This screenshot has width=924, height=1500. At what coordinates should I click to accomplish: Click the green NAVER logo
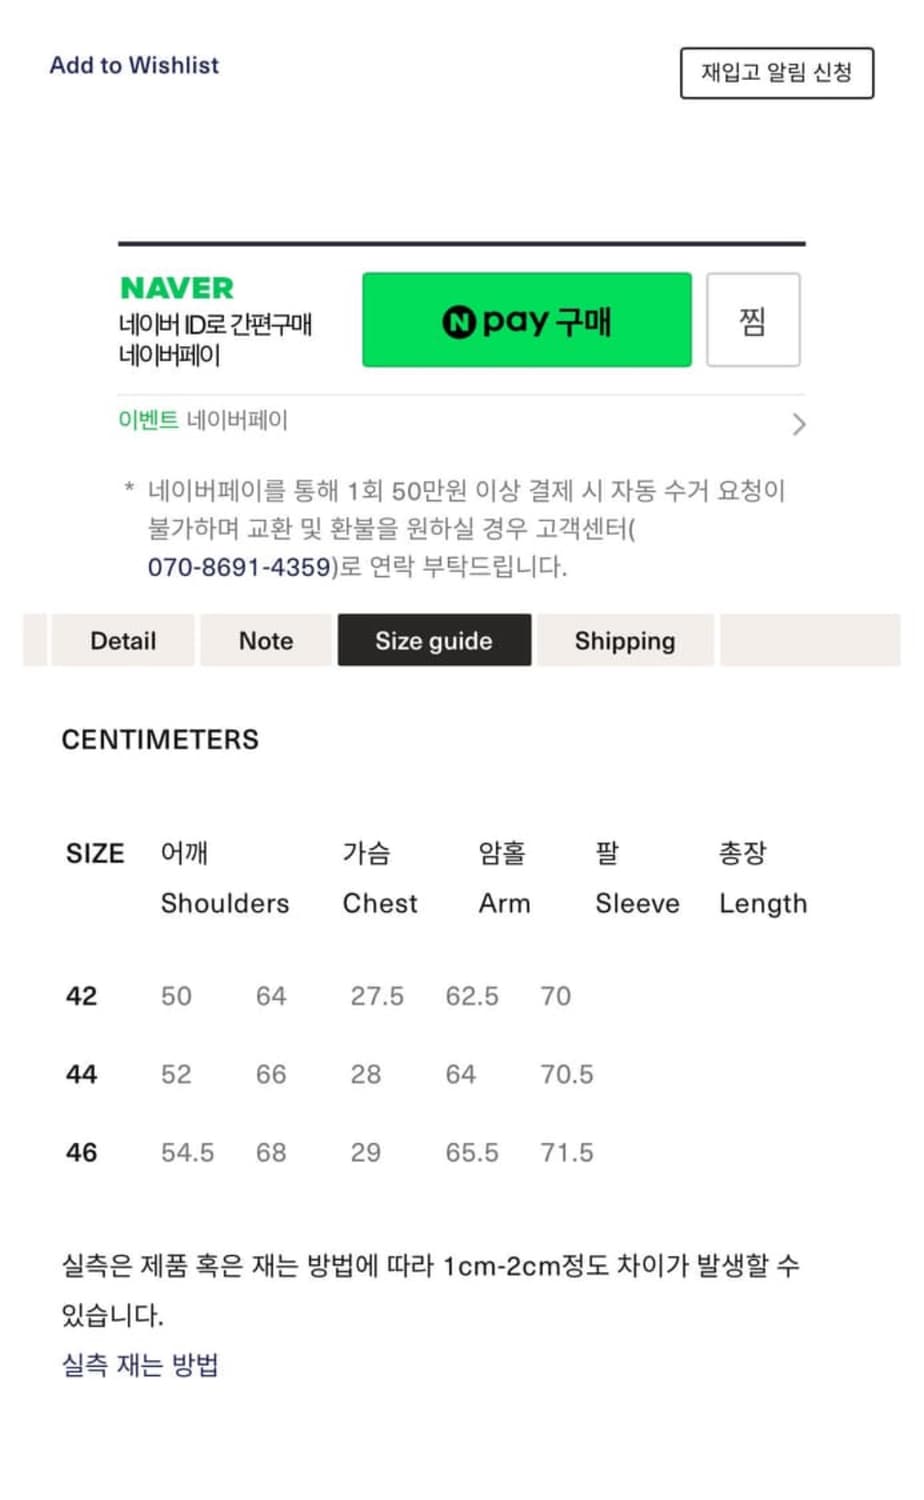177,289
